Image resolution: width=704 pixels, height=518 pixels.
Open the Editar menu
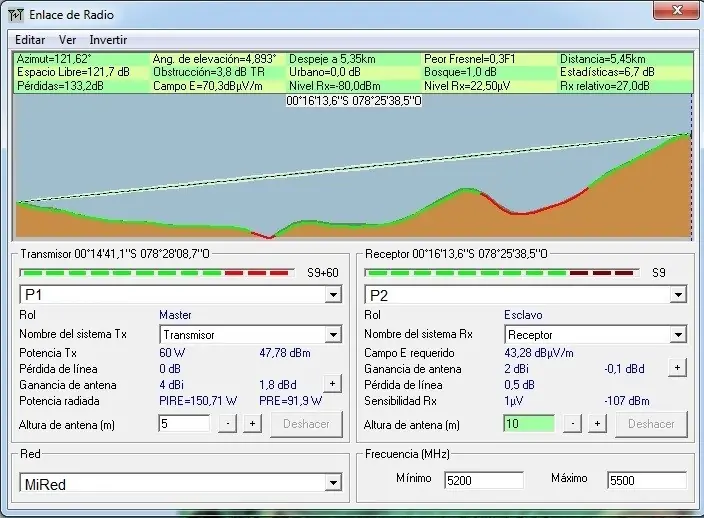pyautogui.click(x=30, y=40)
